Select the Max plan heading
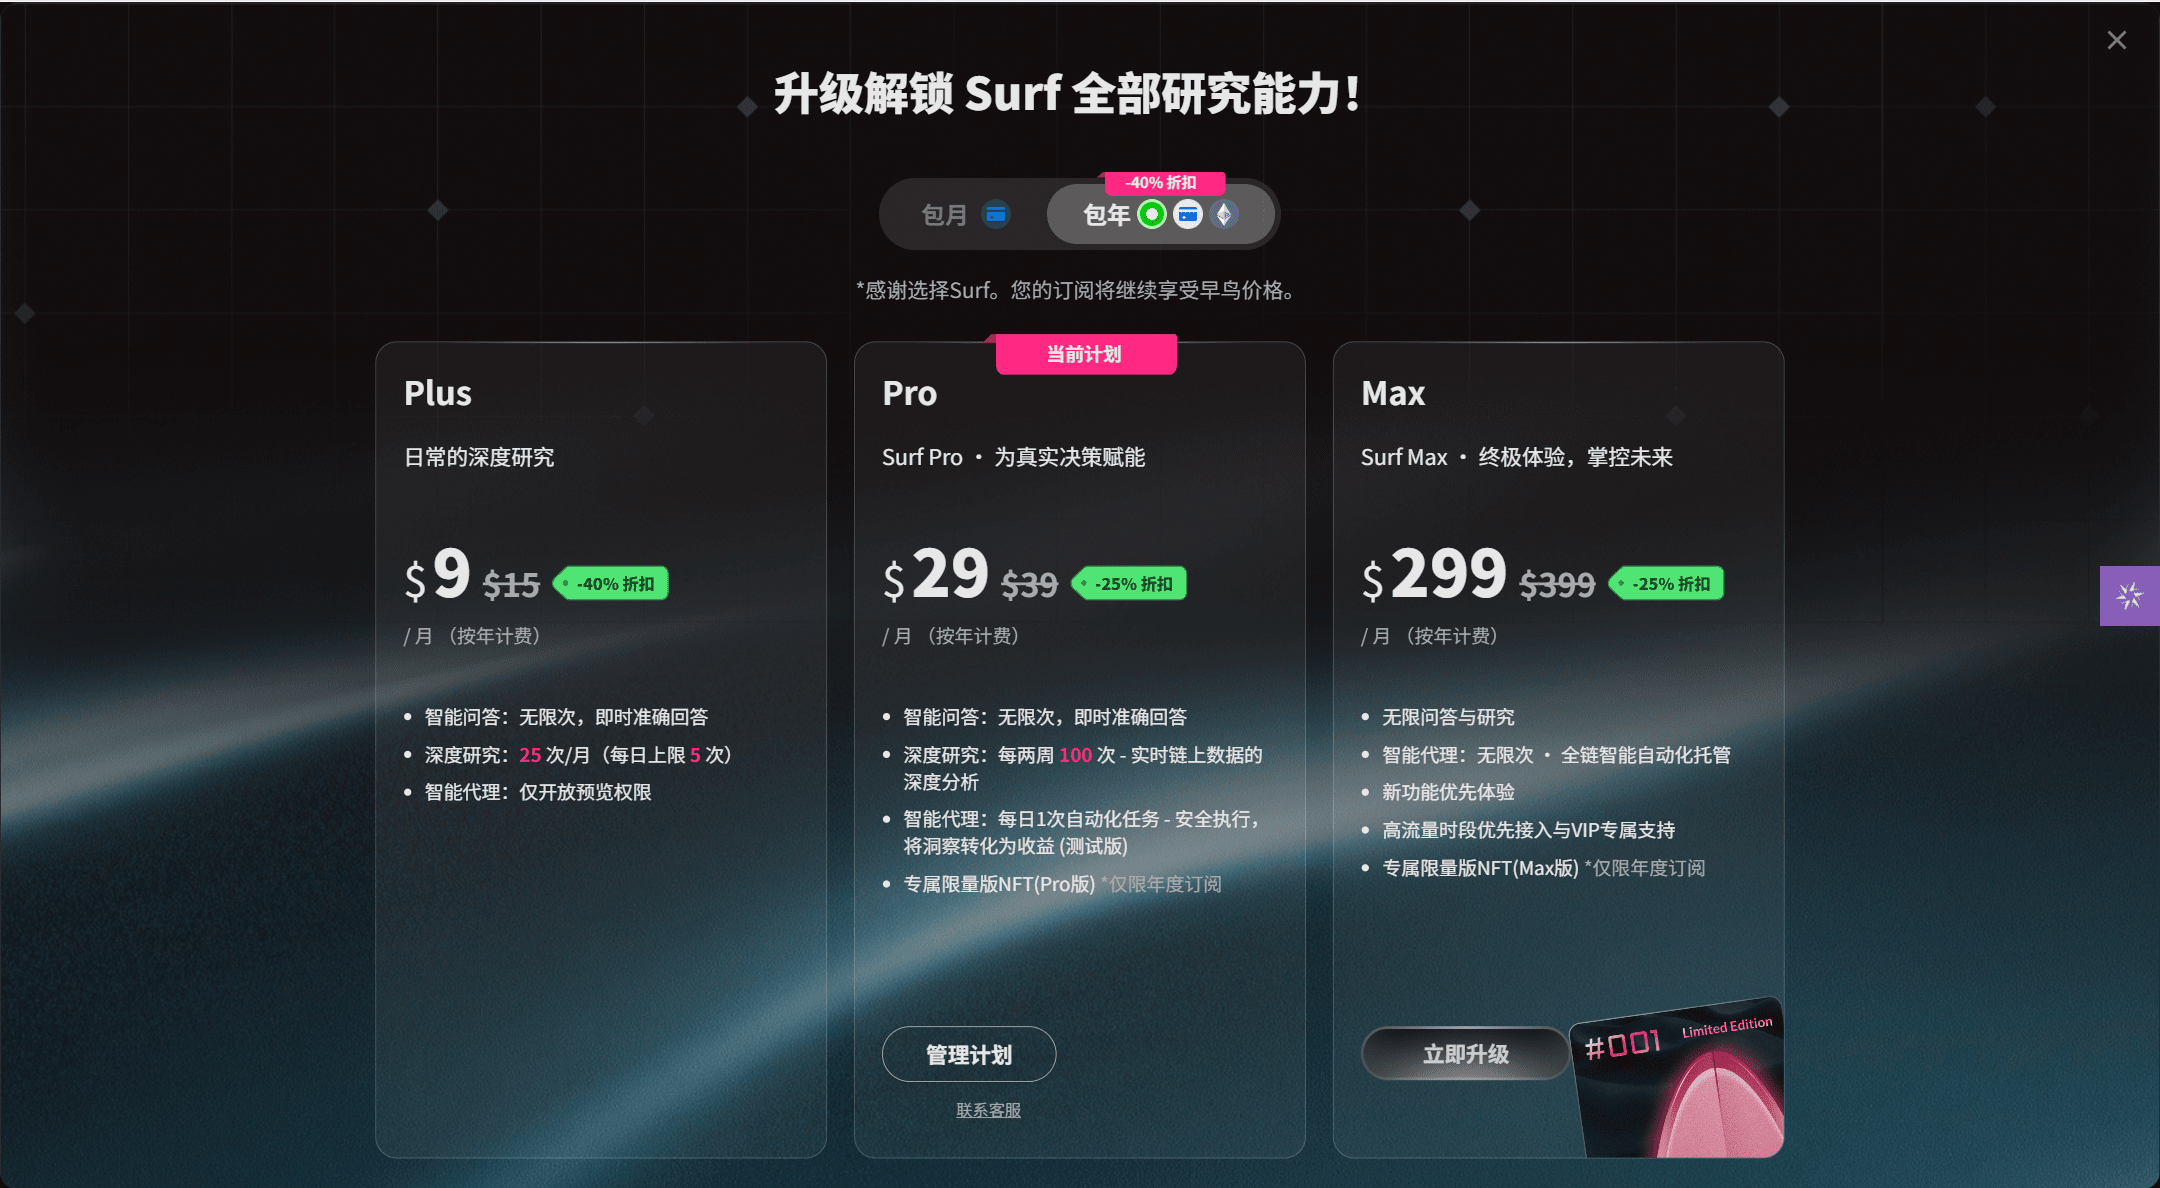 [x=1393, y=393]
